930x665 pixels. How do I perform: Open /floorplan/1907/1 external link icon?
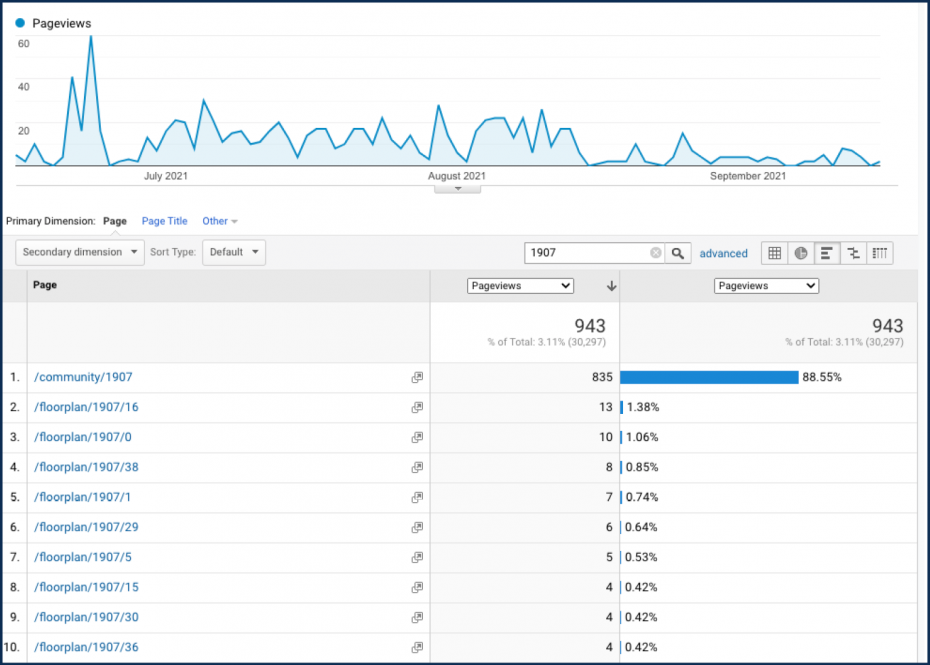(x=417, y=497)
